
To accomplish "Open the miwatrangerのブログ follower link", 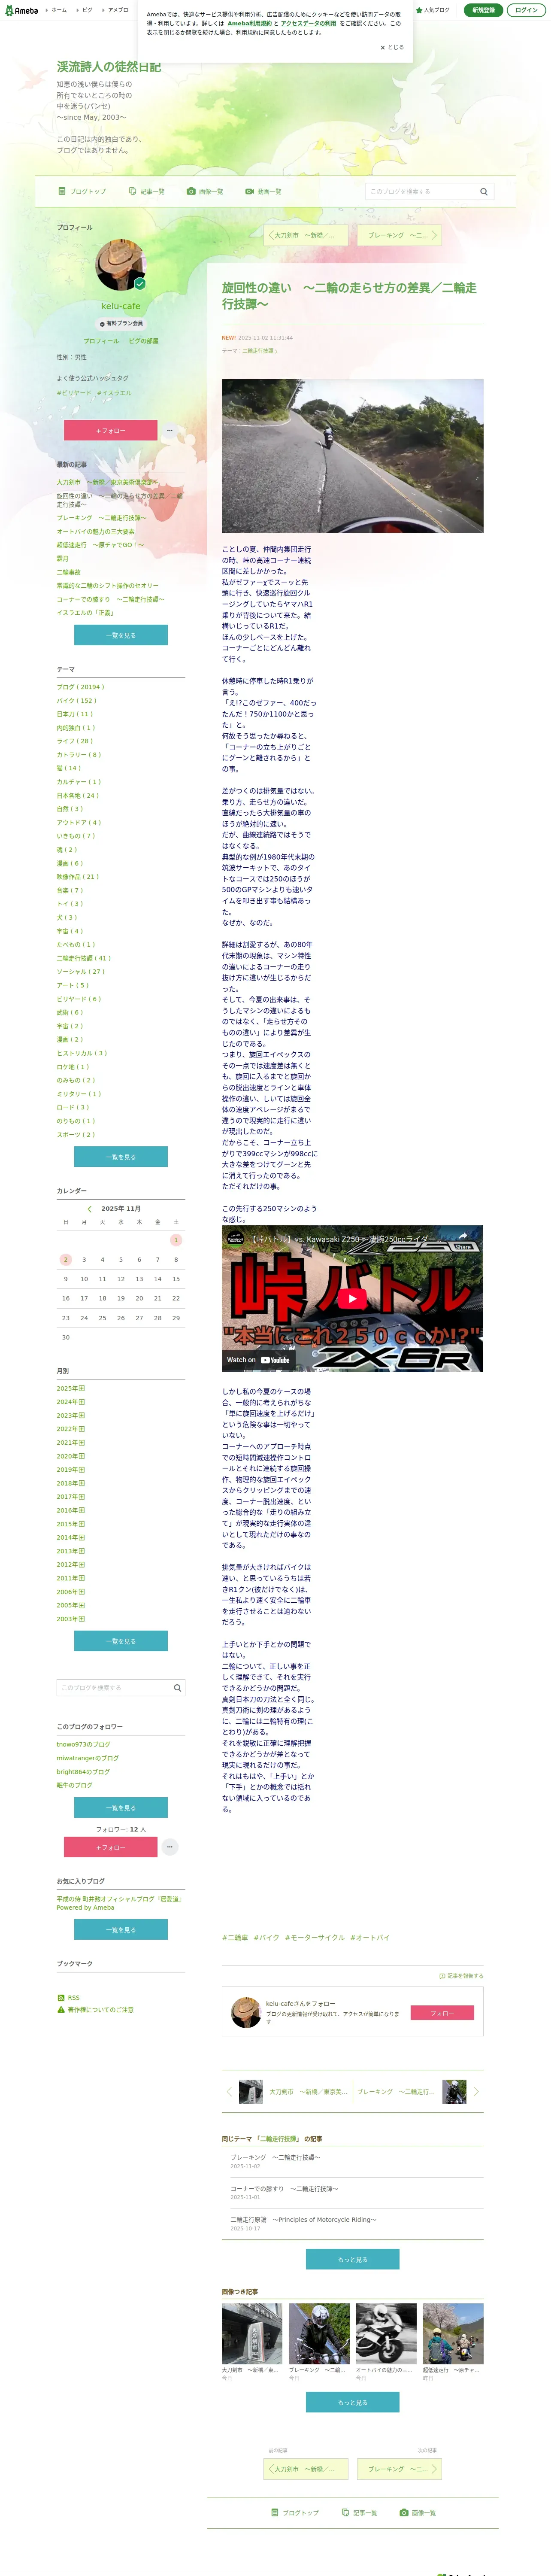I will (88, 1758).
